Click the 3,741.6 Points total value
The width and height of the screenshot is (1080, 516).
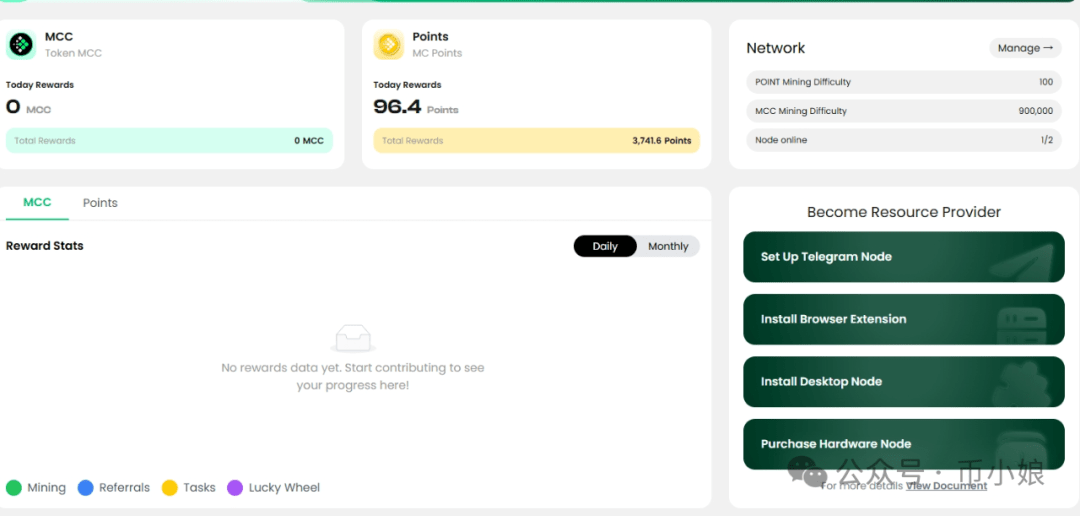pyautogui.click(x=662, y=141)
